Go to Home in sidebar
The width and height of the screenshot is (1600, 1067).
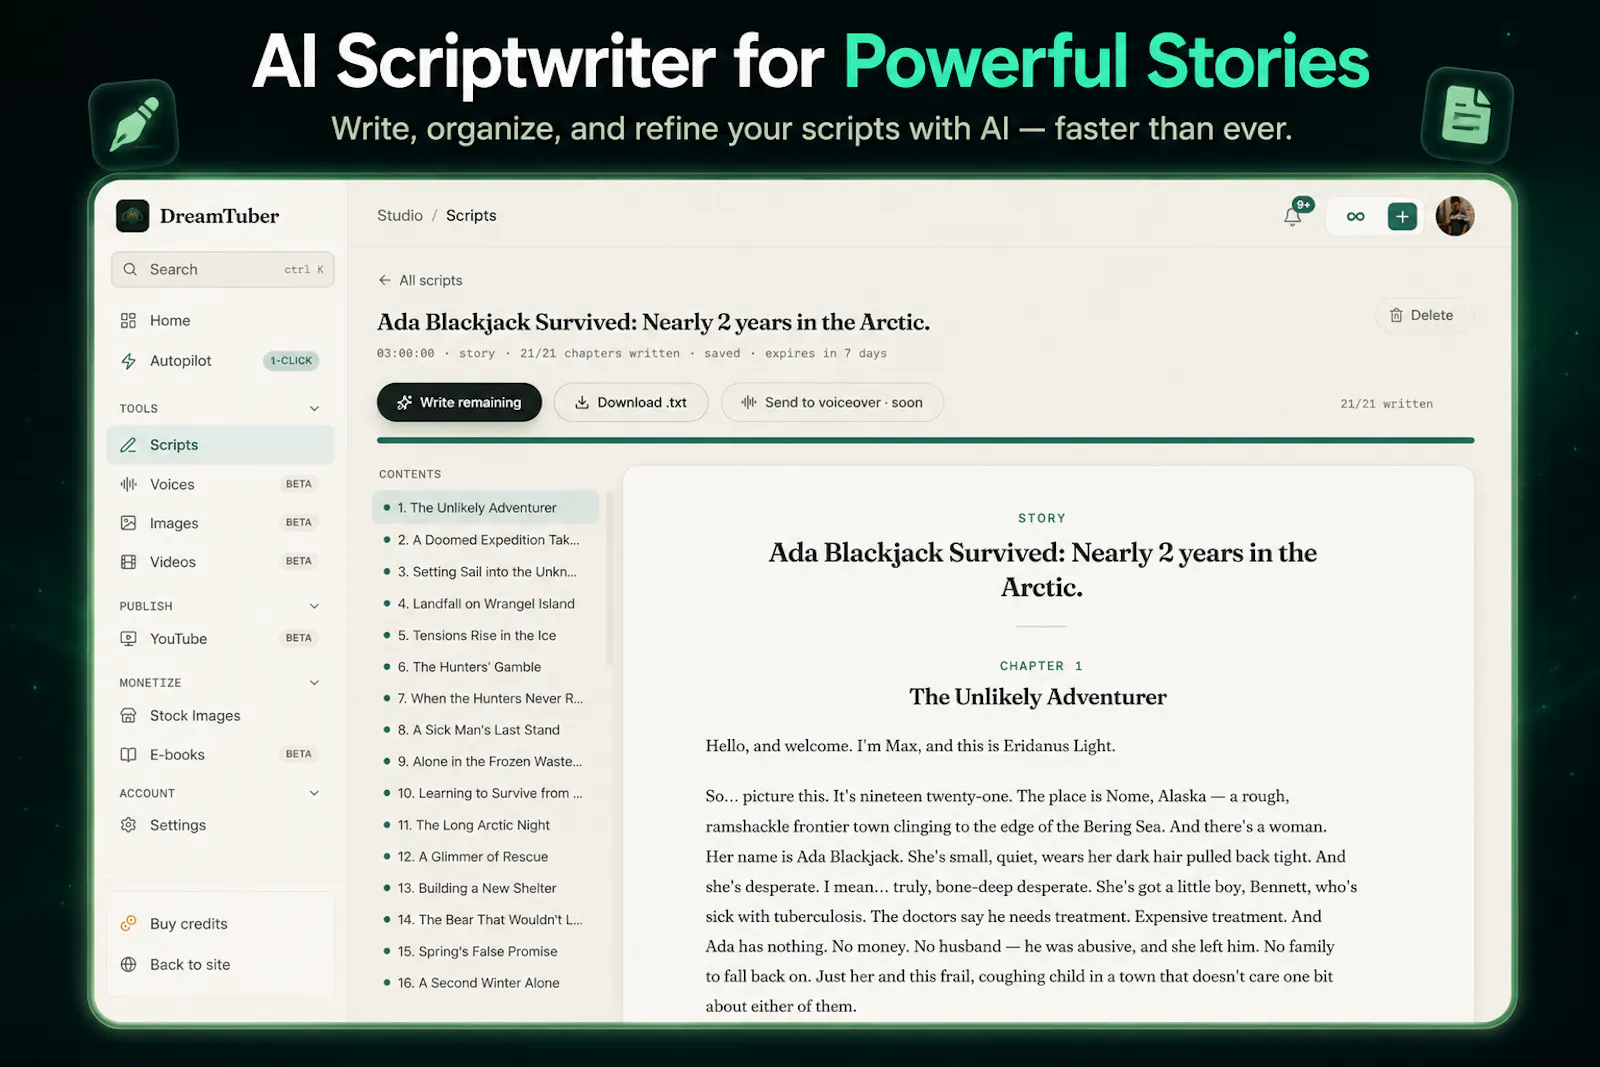220,320
